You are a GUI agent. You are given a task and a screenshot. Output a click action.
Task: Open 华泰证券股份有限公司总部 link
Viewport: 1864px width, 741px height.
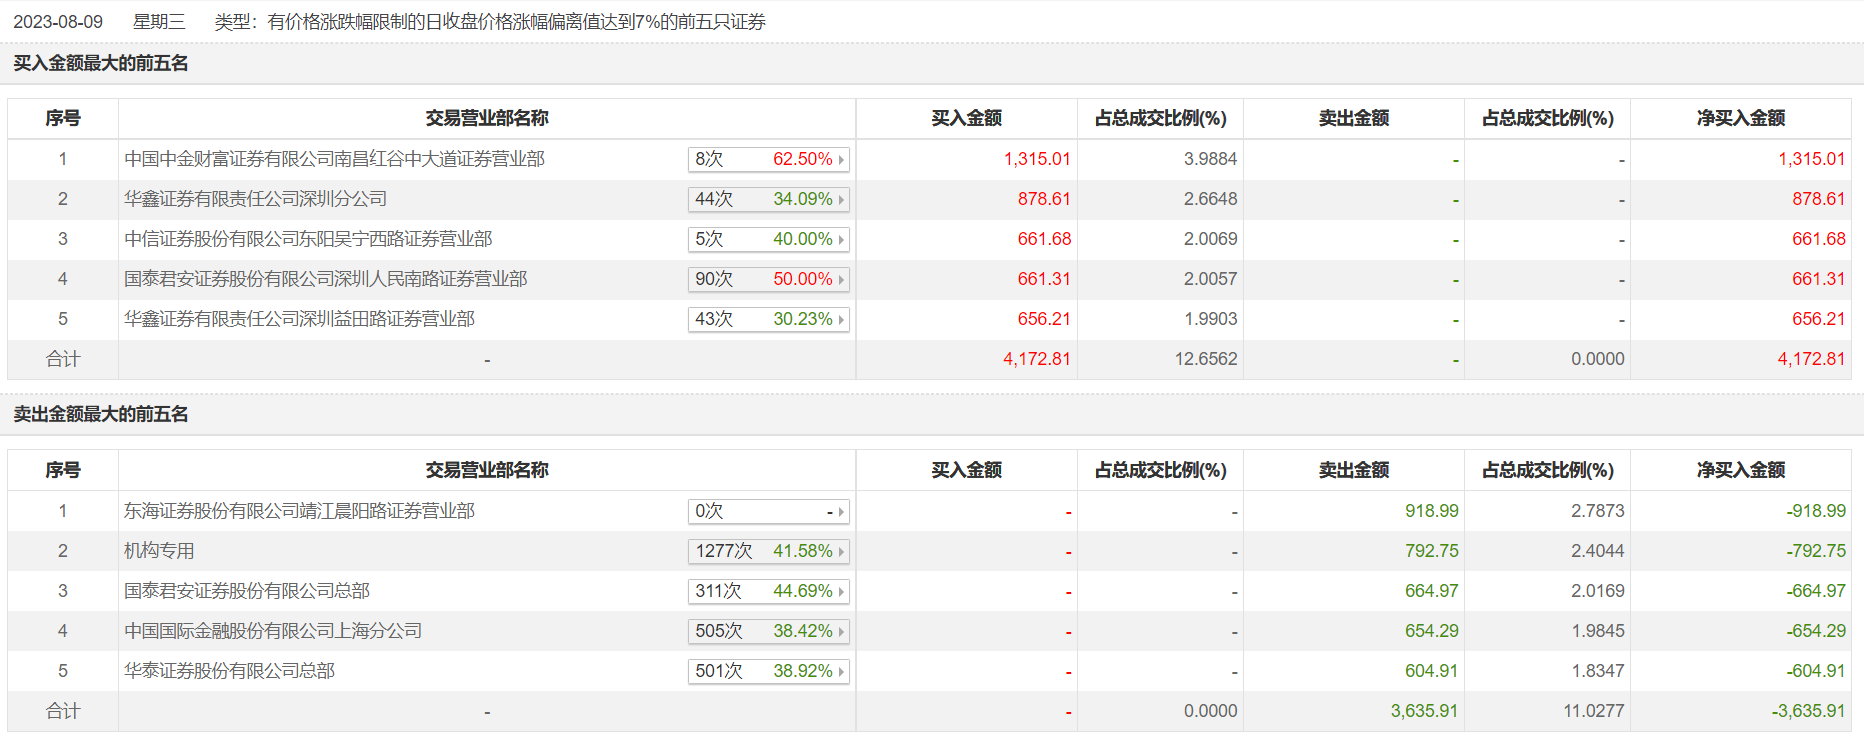(x=229, y=671)
